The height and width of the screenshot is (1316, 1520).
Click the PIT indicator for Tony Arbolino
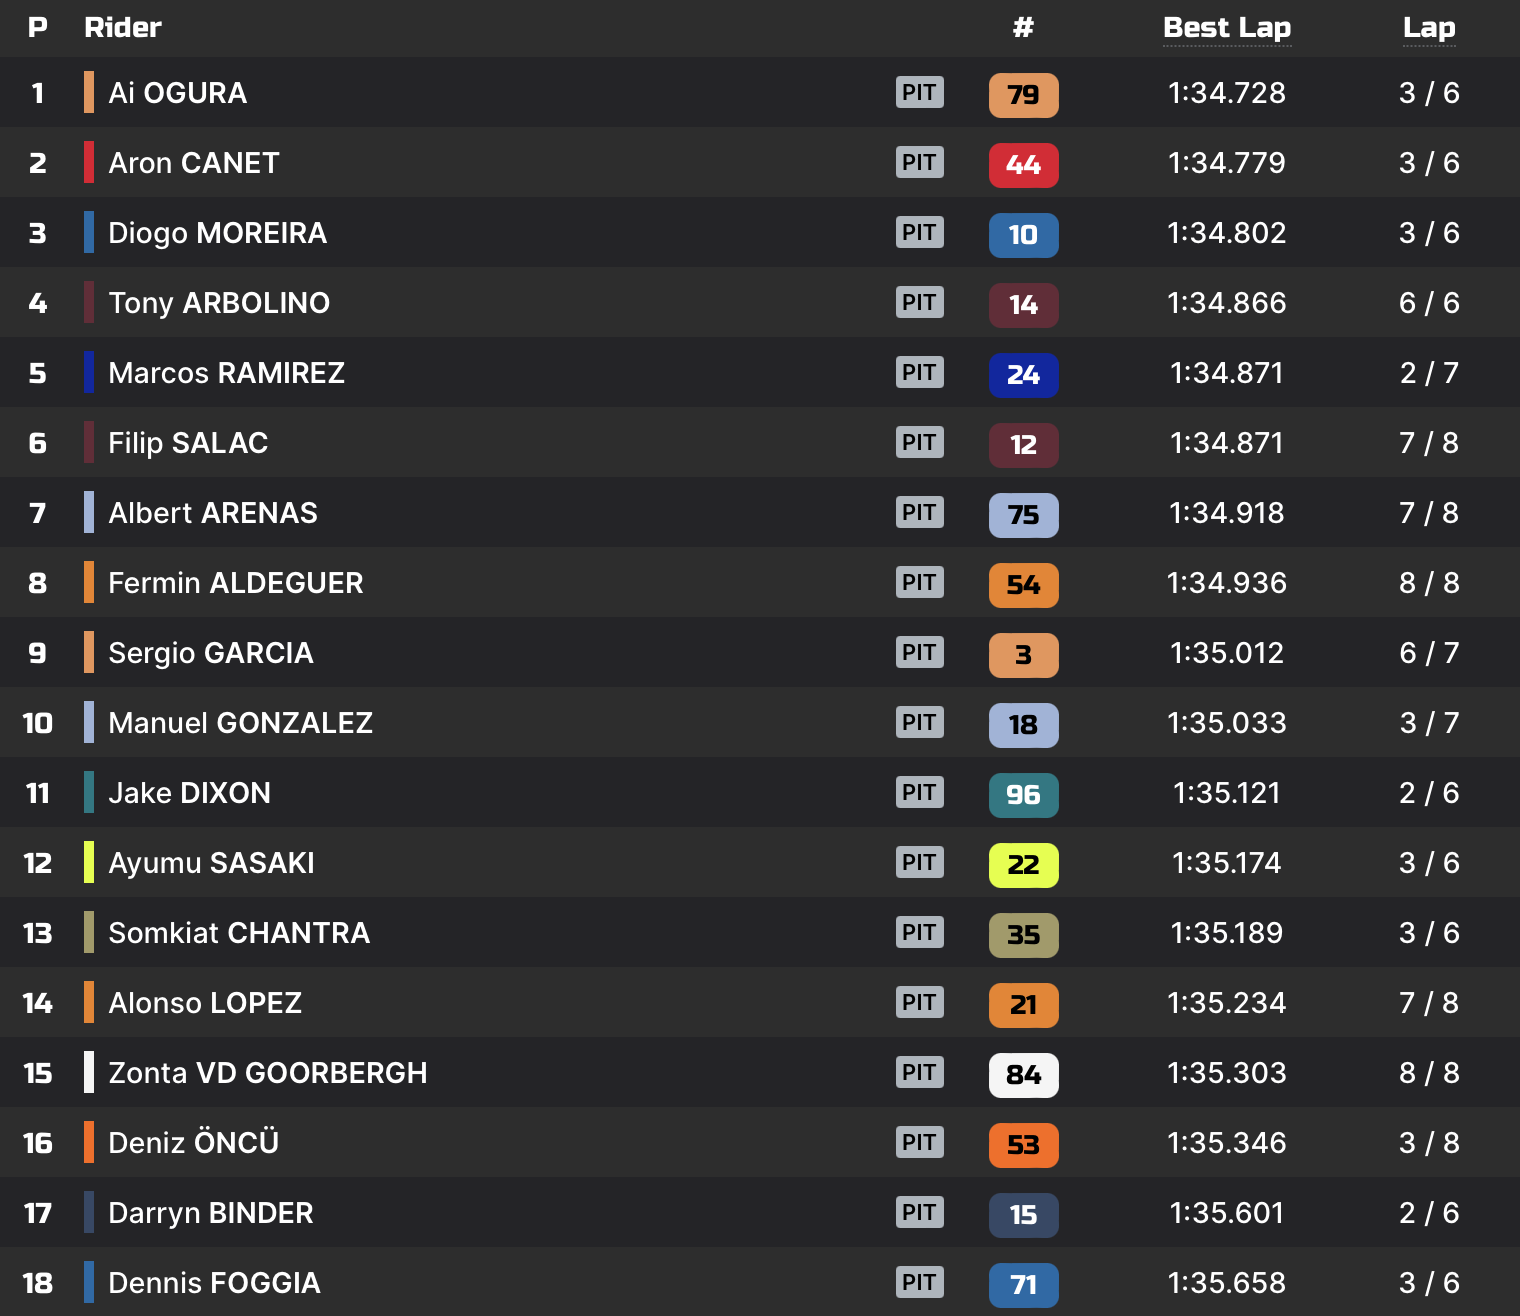pyautogui.click(x=919, y=303)
